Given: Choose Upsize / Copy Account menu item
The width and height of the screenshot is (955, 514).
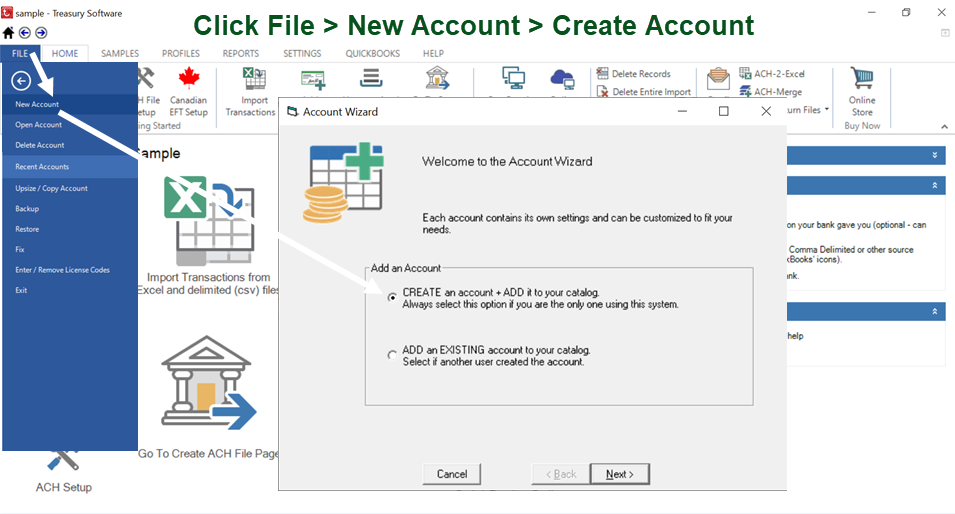Looking at the screenshot, I should [70, 188].
